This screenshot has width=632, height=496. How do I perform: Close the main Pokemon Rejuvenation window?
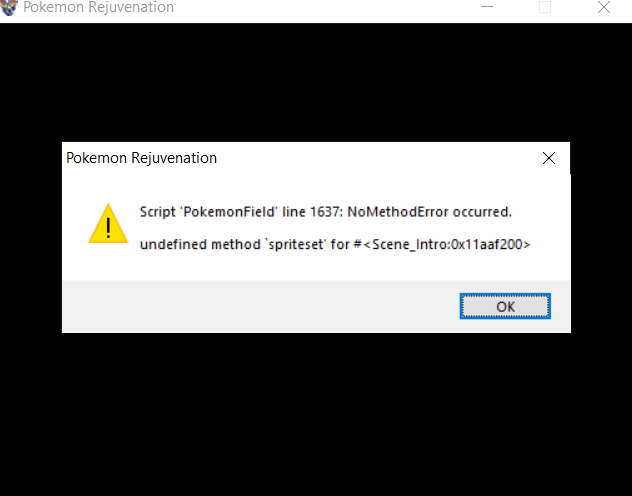603,7
